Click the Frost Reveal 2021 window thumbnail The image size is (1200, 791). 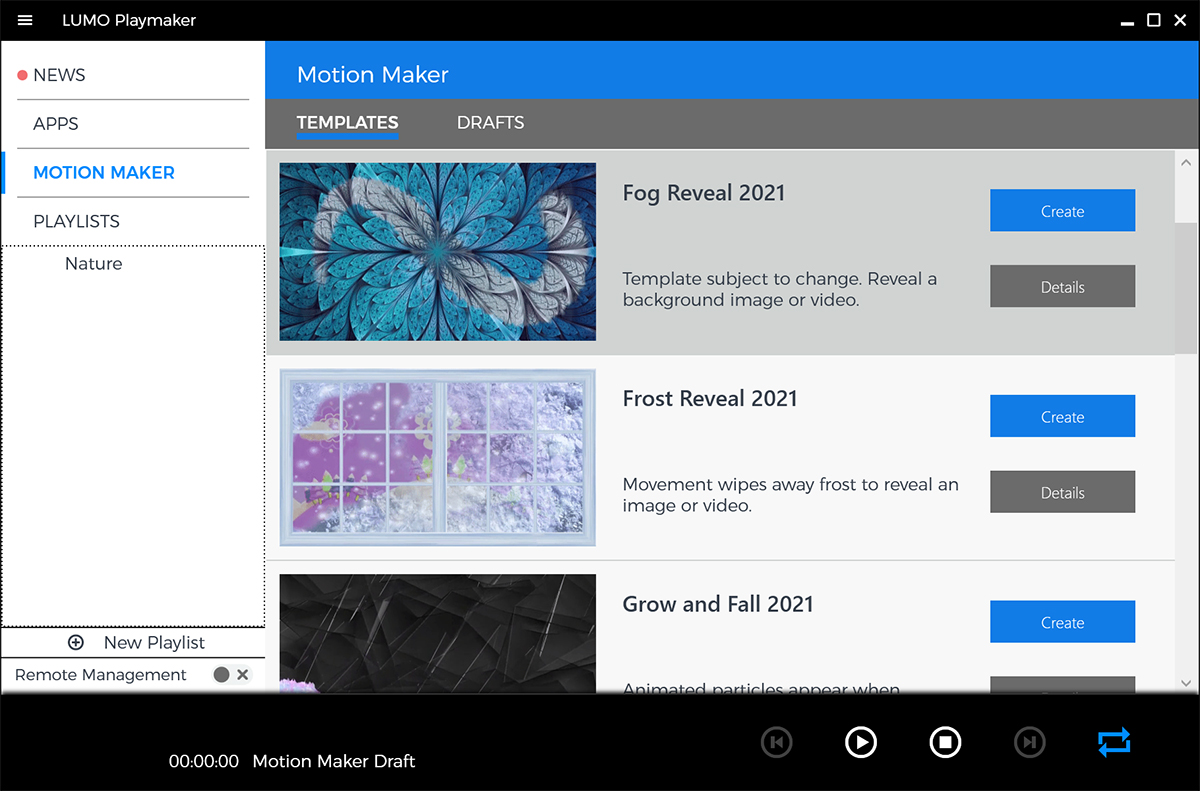438,458
